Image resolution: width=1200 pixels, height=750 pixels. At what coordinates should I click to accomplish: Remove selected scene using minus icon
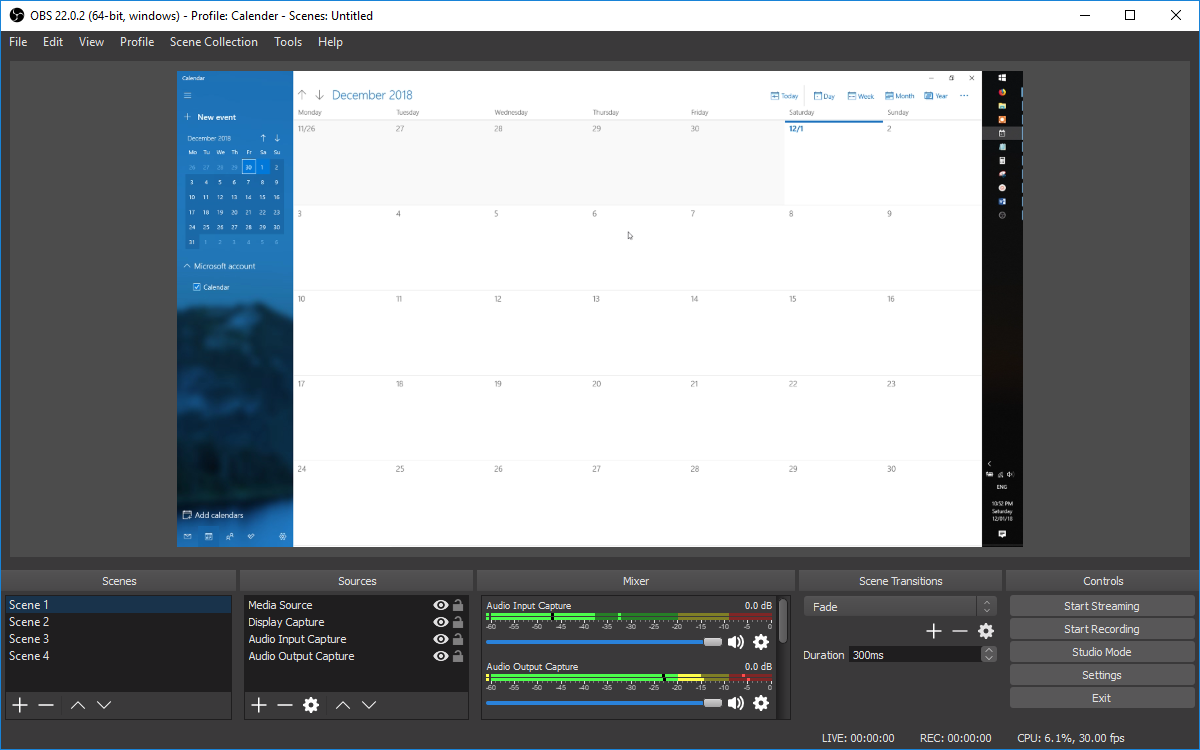(x=46, y=705)
